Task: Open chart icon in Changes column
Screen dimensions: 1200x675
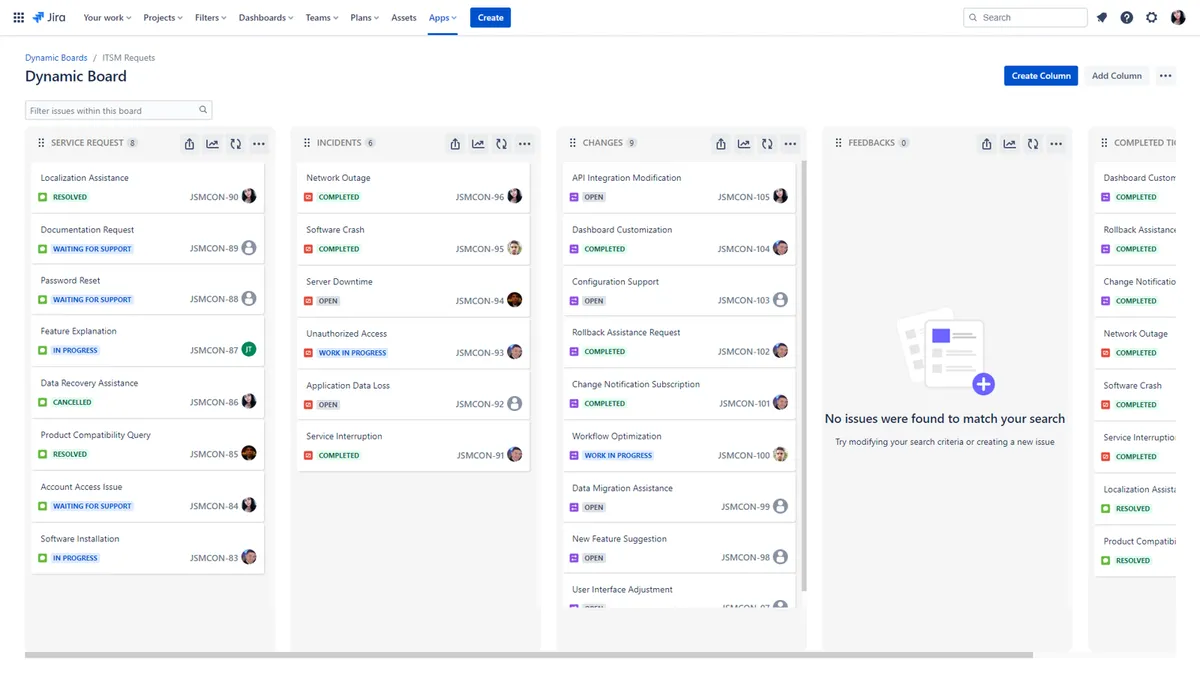Action: pos(744,144)
